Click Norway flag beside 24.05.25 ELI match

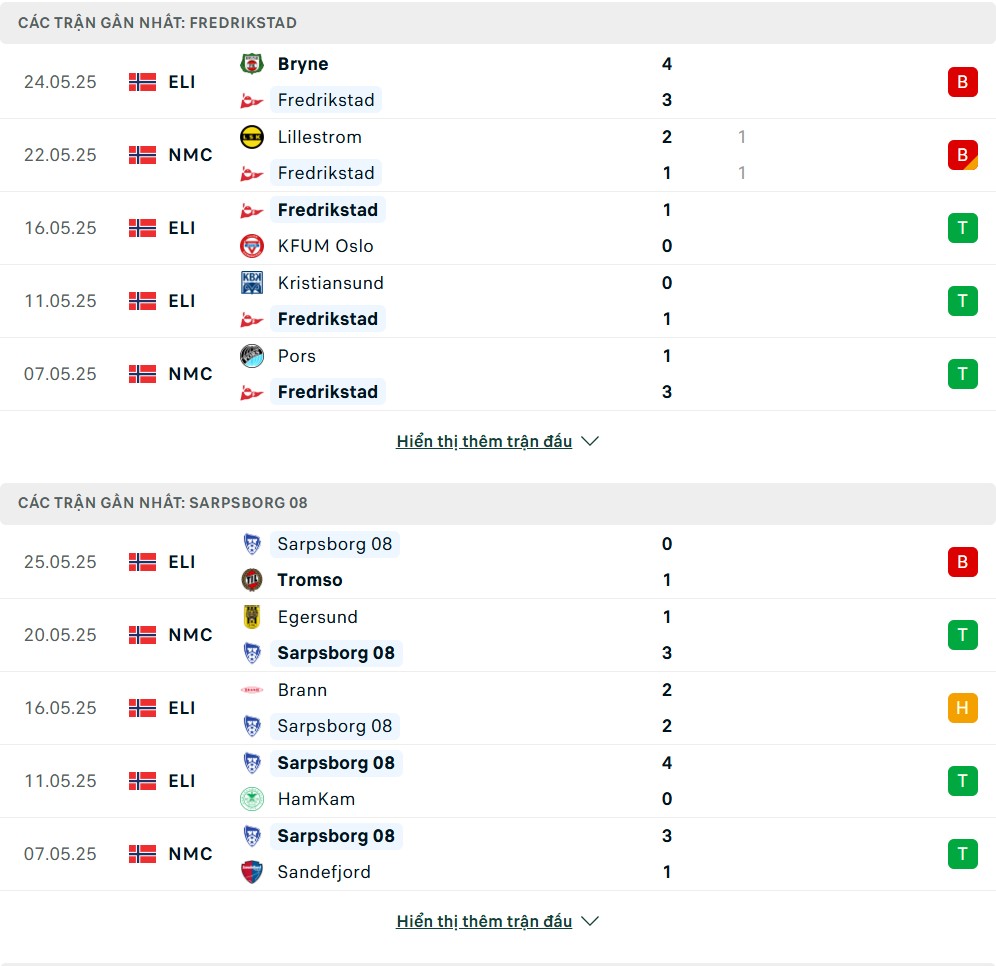[x=142, y=82]
